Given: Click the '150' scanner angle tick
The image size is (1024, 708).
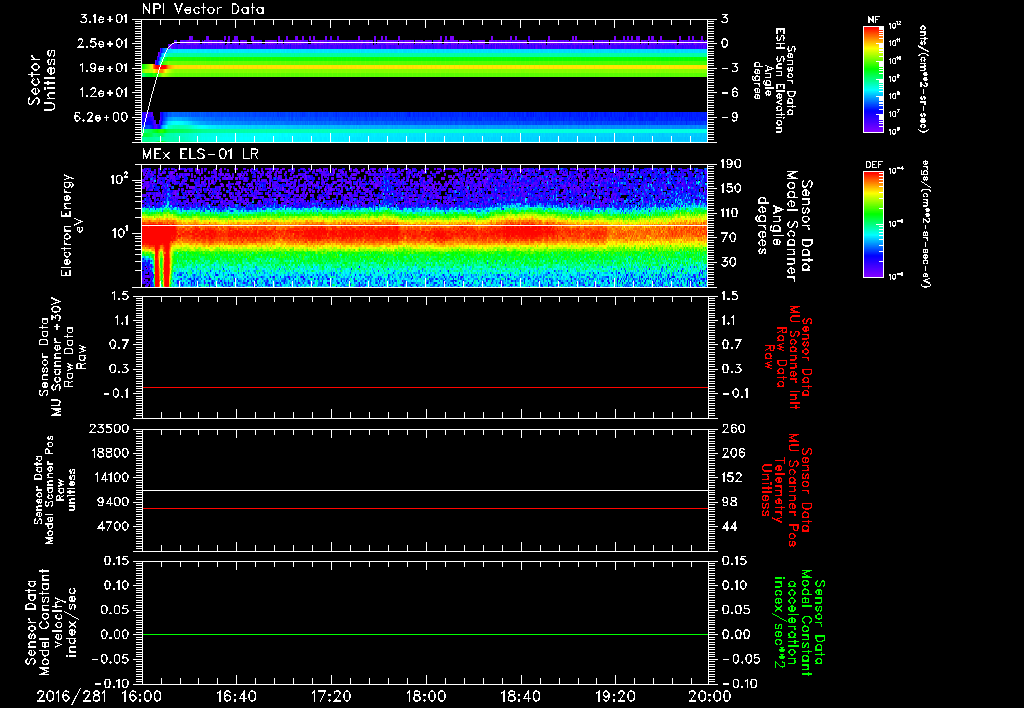Looking at the screenshot, I should point(732,188).
